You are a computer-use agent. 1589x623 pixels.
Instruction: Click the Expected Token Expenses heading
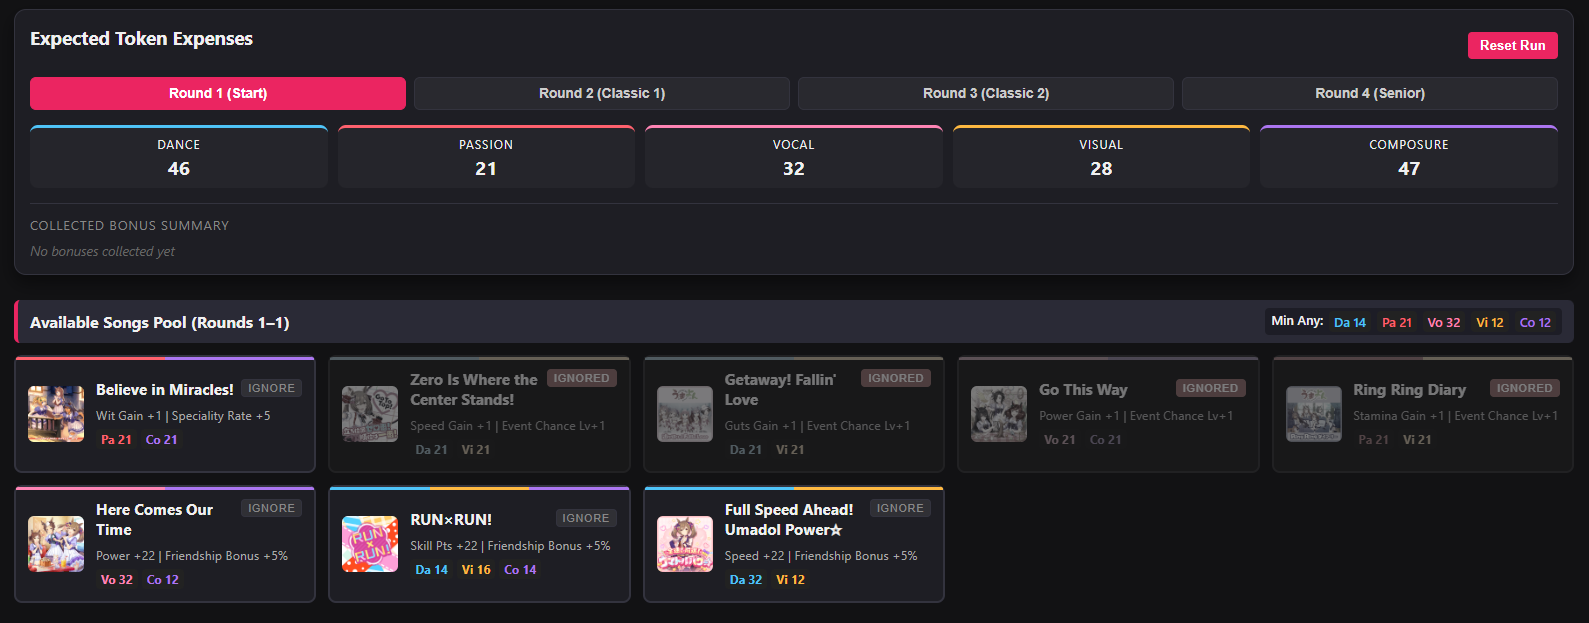pyautogui.click(x=141, y=39)
